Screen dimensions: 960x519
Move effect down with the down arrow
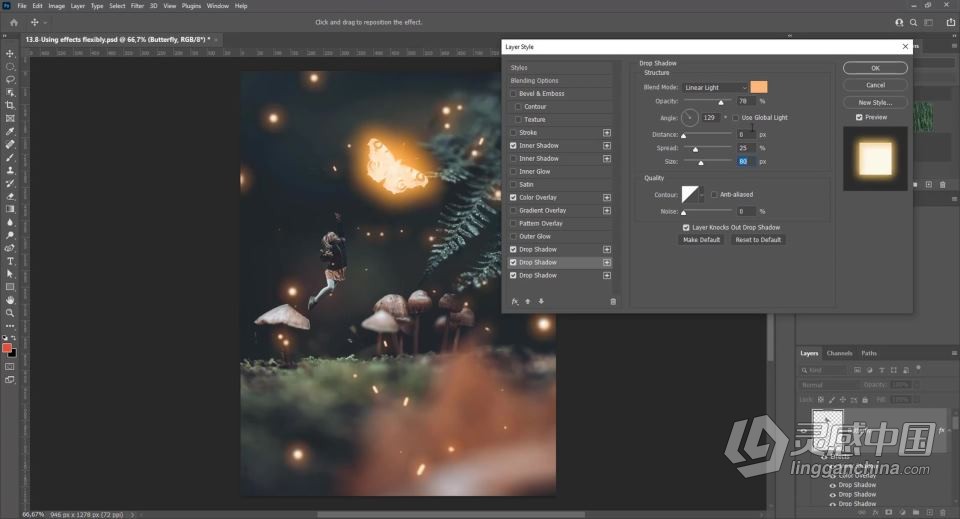pos(541,302)
